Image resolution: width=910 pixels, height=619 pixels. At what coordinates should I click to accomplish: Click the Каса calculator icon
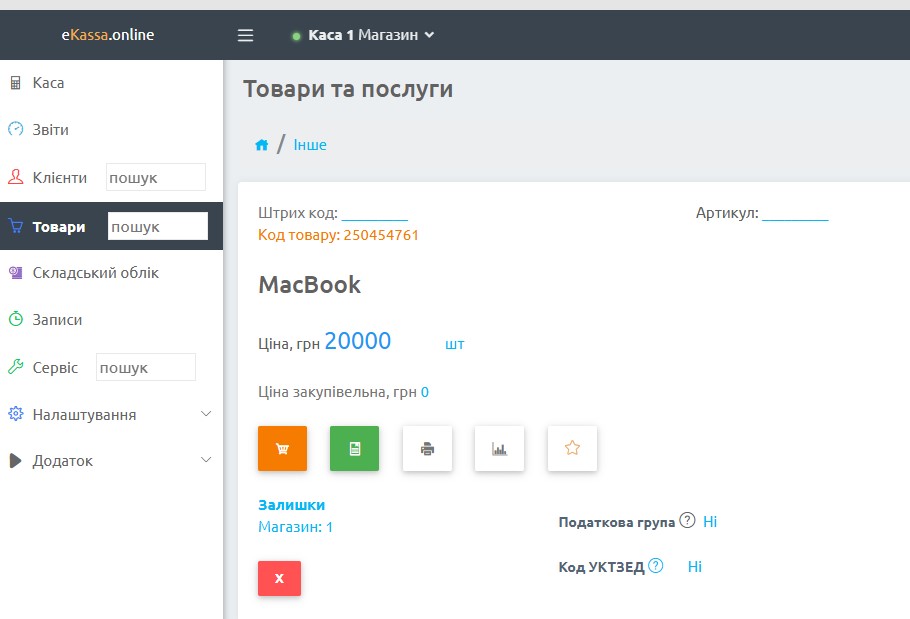click(x=16, y=83)
